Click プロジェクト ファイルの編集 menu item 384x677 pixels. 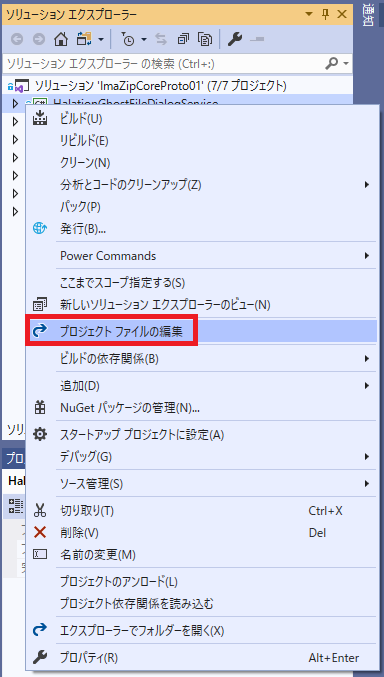tap(201, 331)
